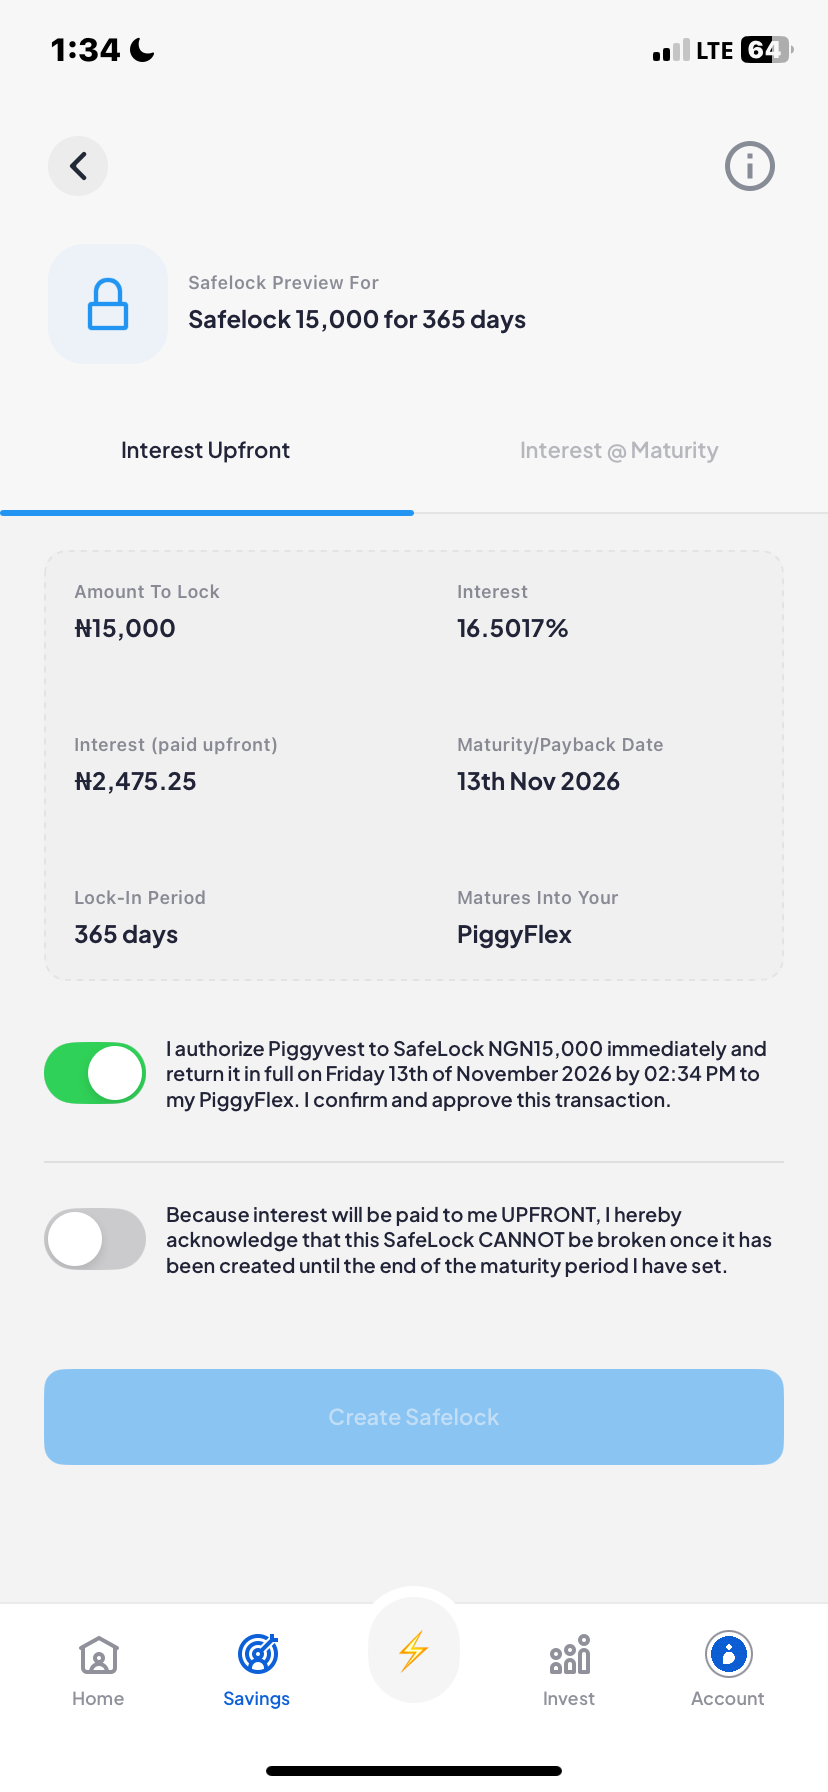Tap the Maturity date 13th Nov 2026

[539, 781]
